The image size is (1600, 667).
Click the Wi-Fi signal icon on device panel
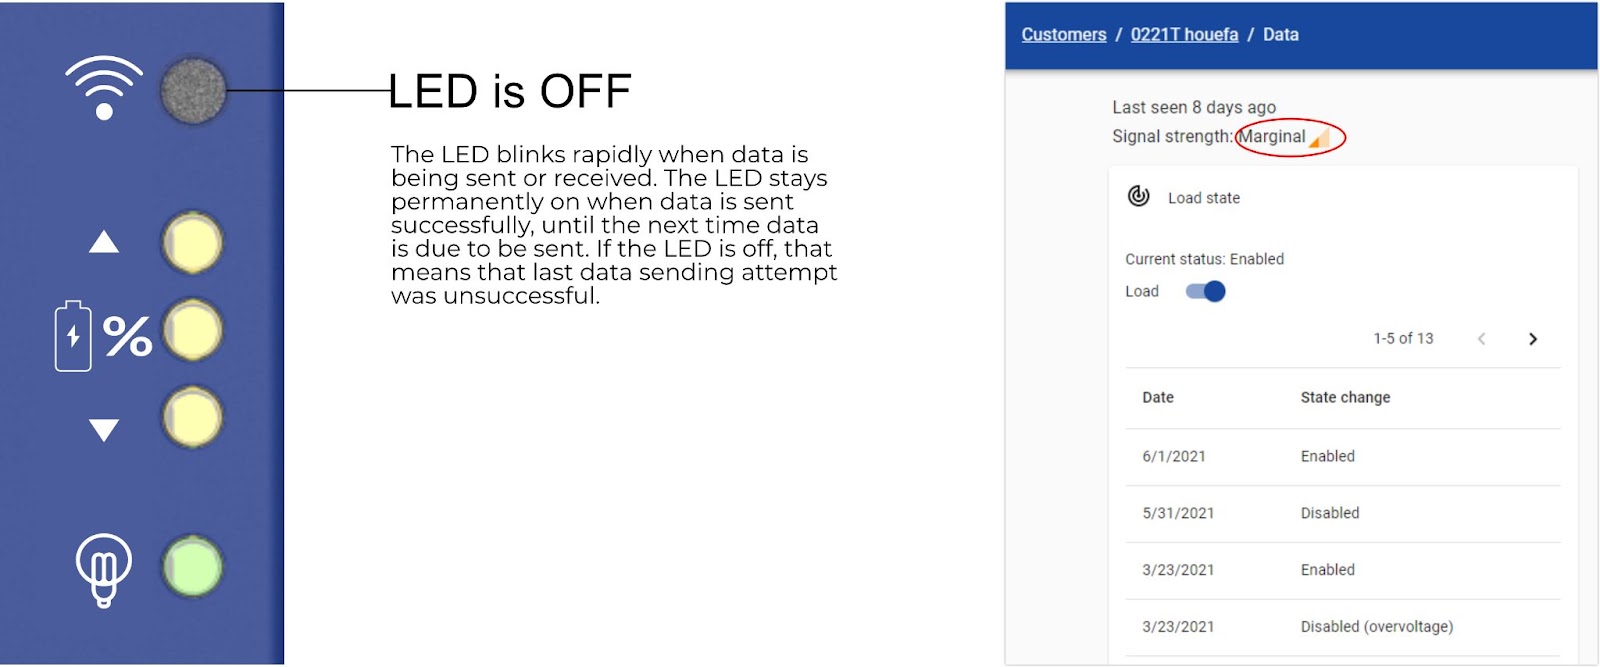(104, 88)
